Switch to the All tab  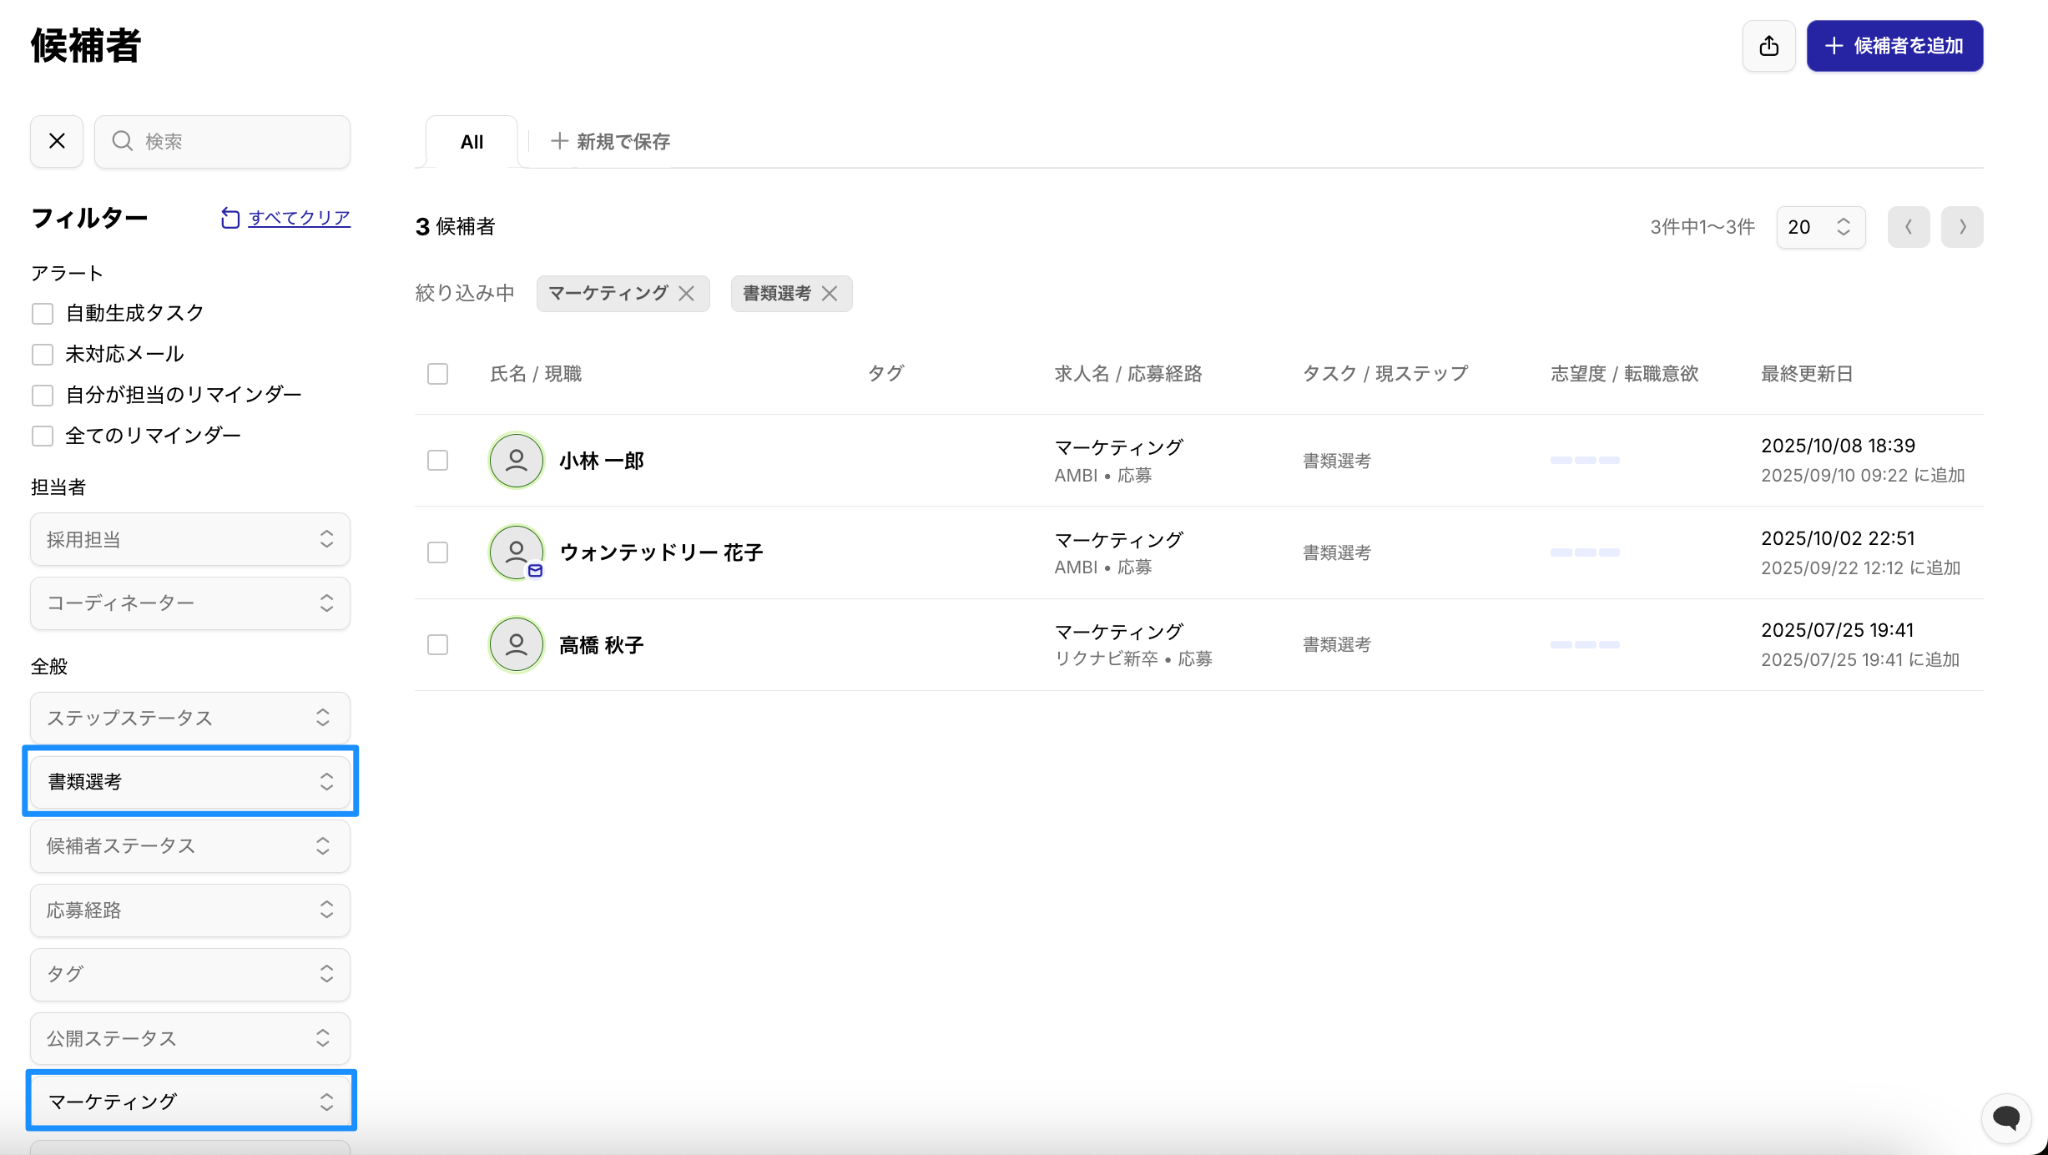[x=471, y=142]
